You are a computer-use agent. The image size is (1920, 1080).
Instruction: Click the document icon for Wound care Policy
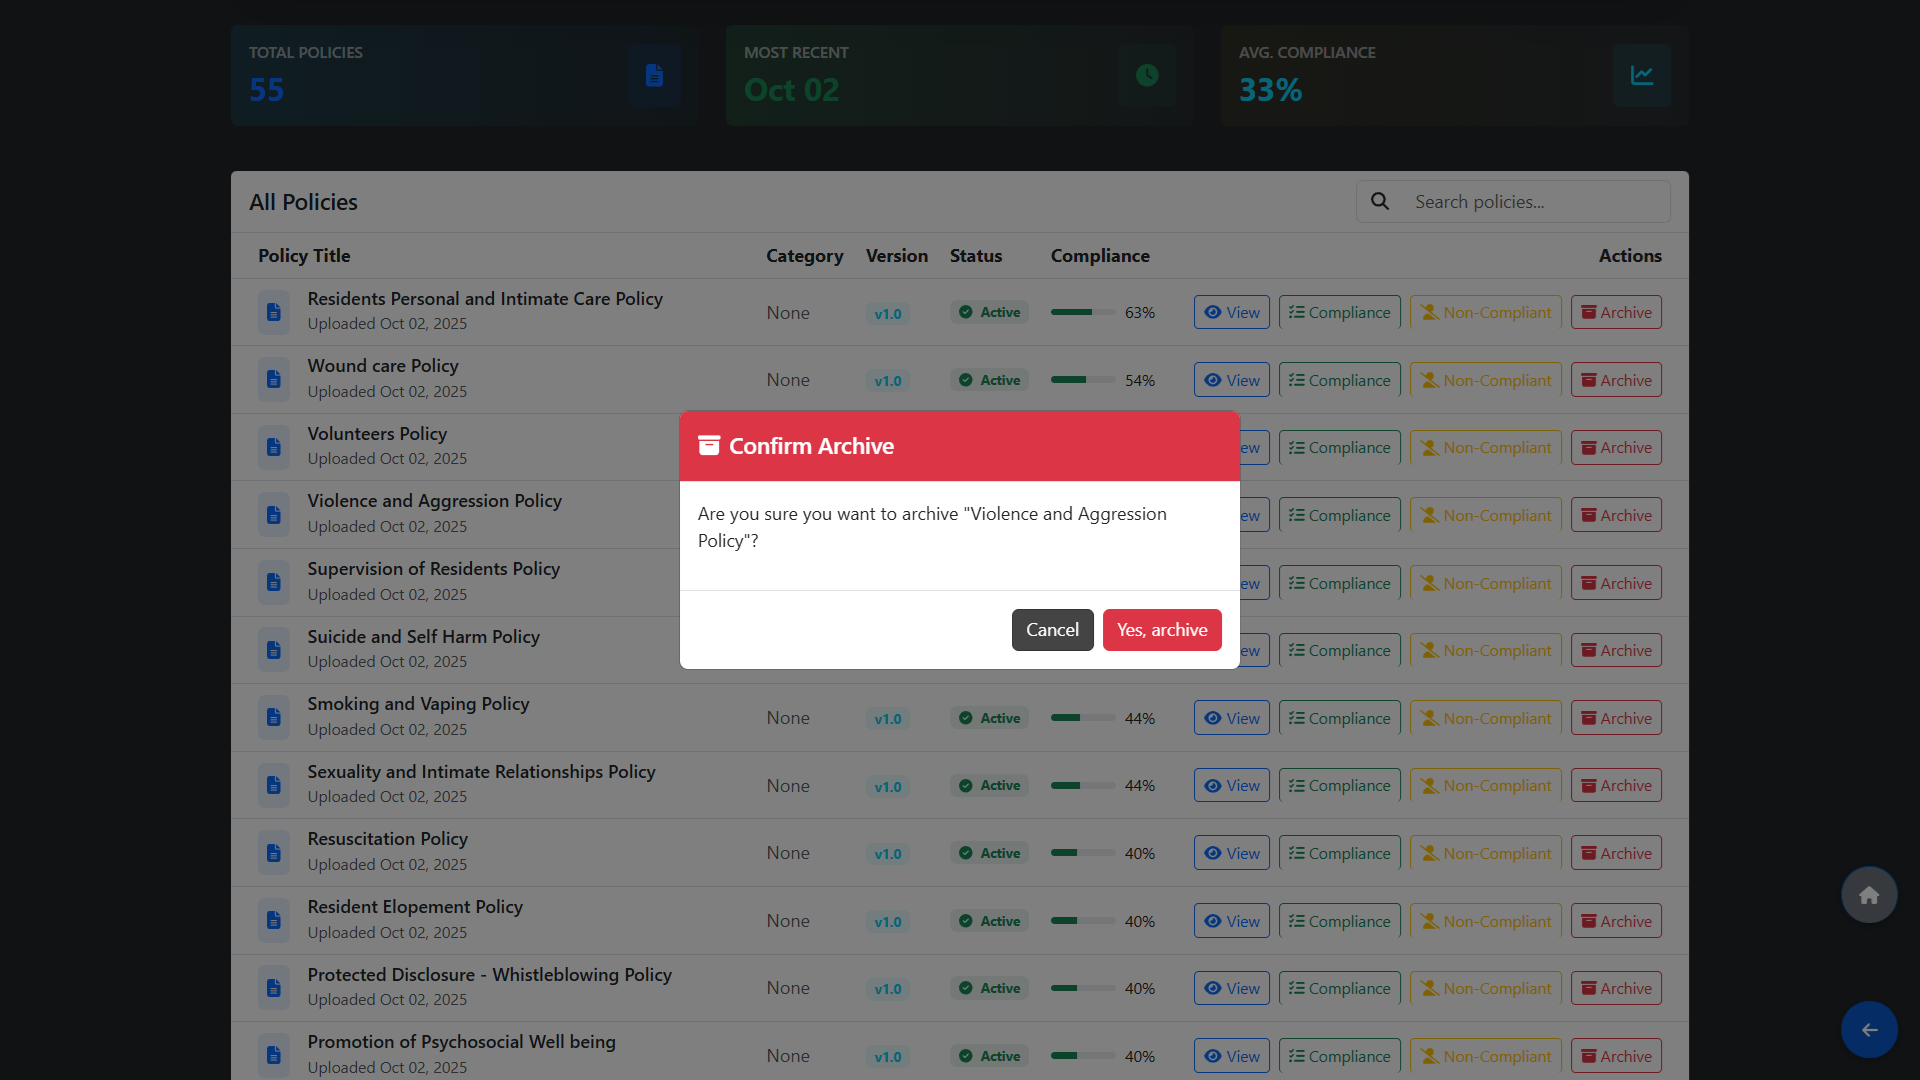[274, 379]
